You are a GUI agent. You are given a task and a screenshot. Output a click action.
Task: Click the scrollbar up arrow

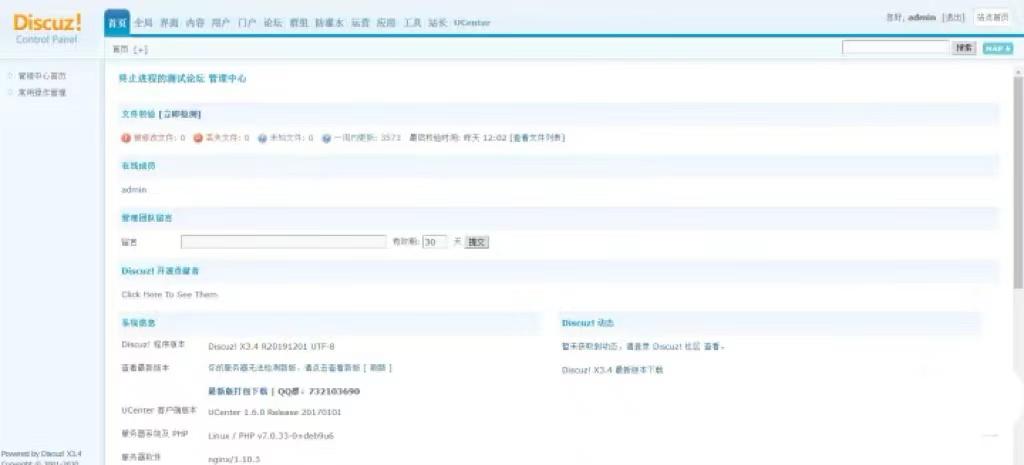[x=1018, y=70]
